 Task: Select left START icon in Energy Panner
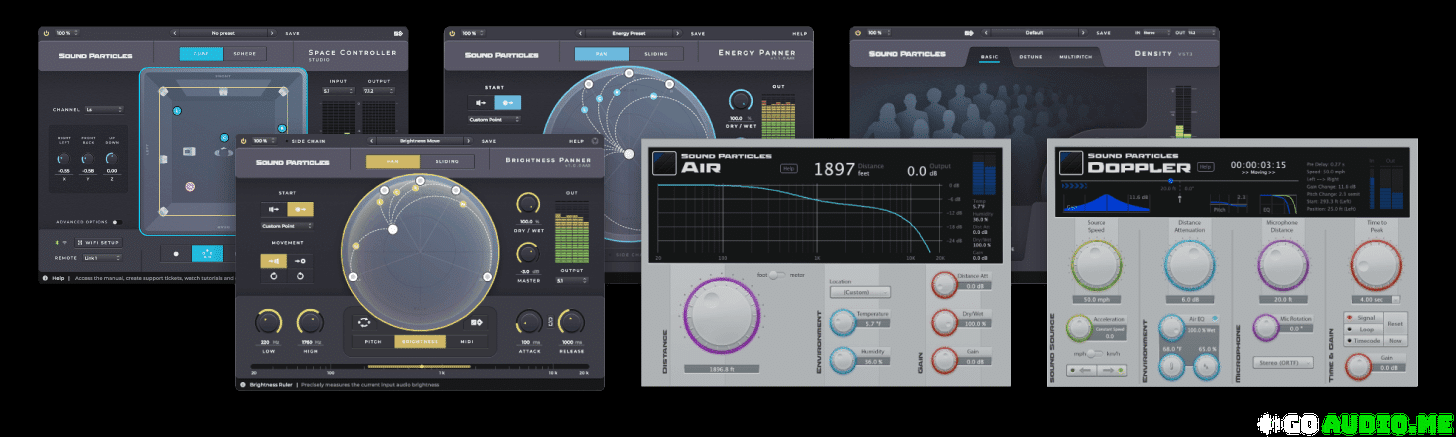click(483, 101)
